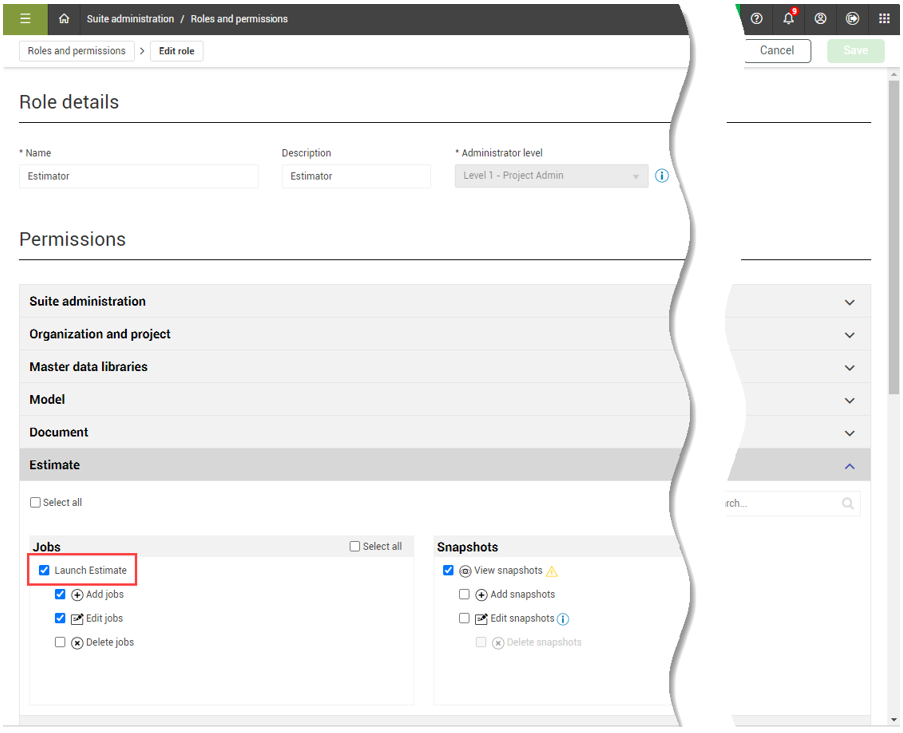This screenshot has height=733, width=903.
Task: Open the notifications bell
Action: point(788,19)
